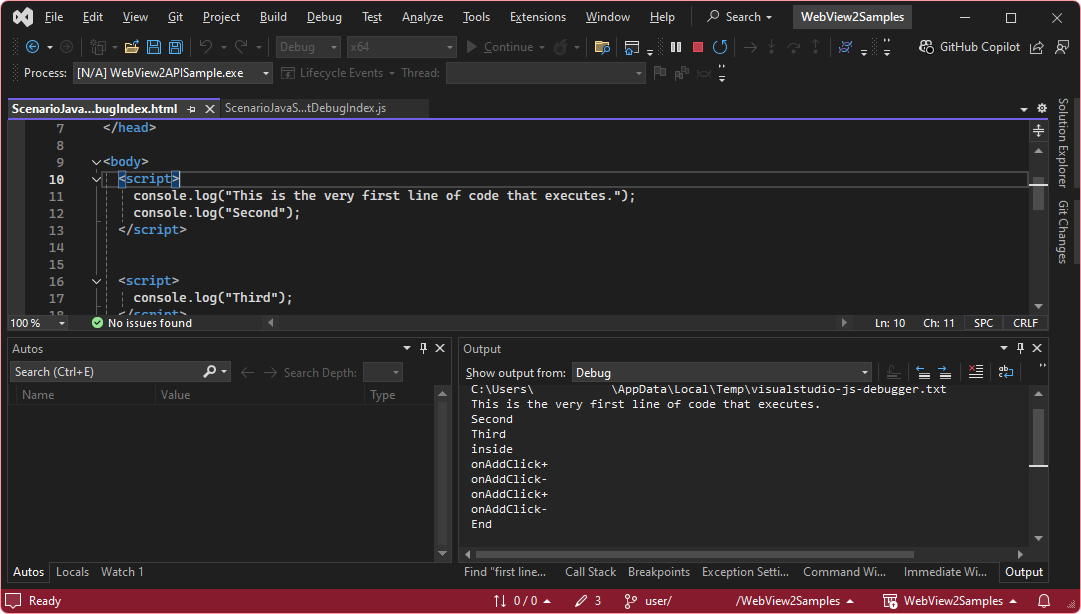The height and width of the screenshot is (614, 1081).
Task: Undo the last action
Action: click(209, 46)
